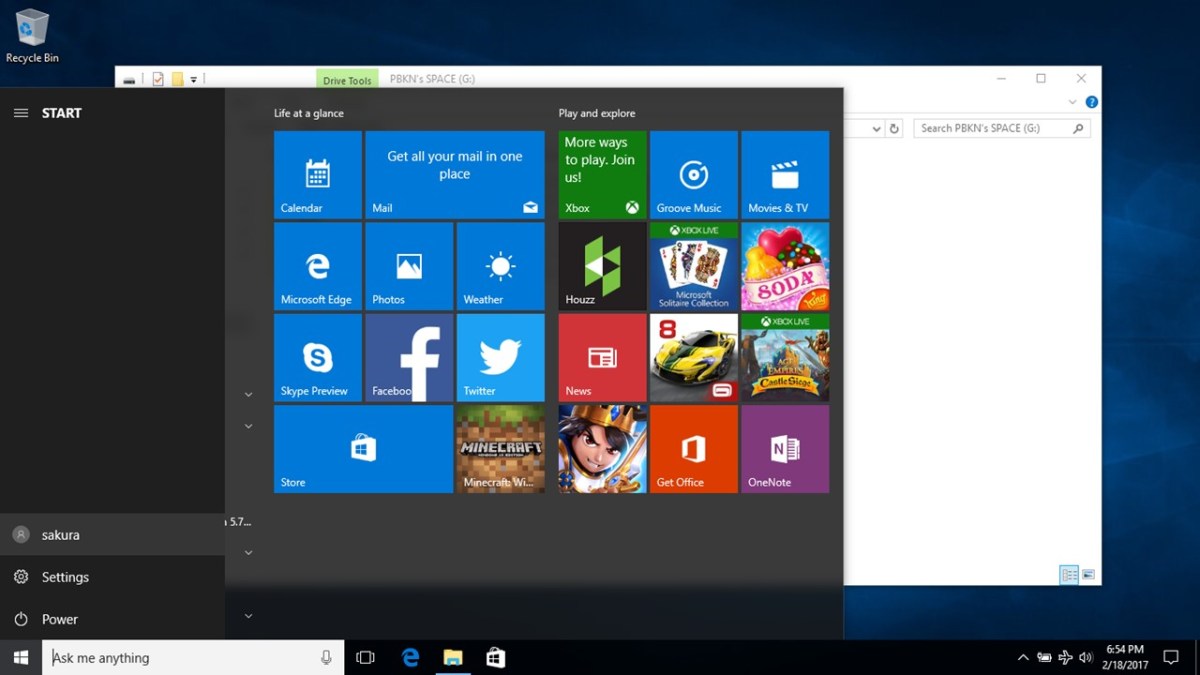Screen dimensions: 1200x675
Task: Click the Power button
Action: coord(59,619)
